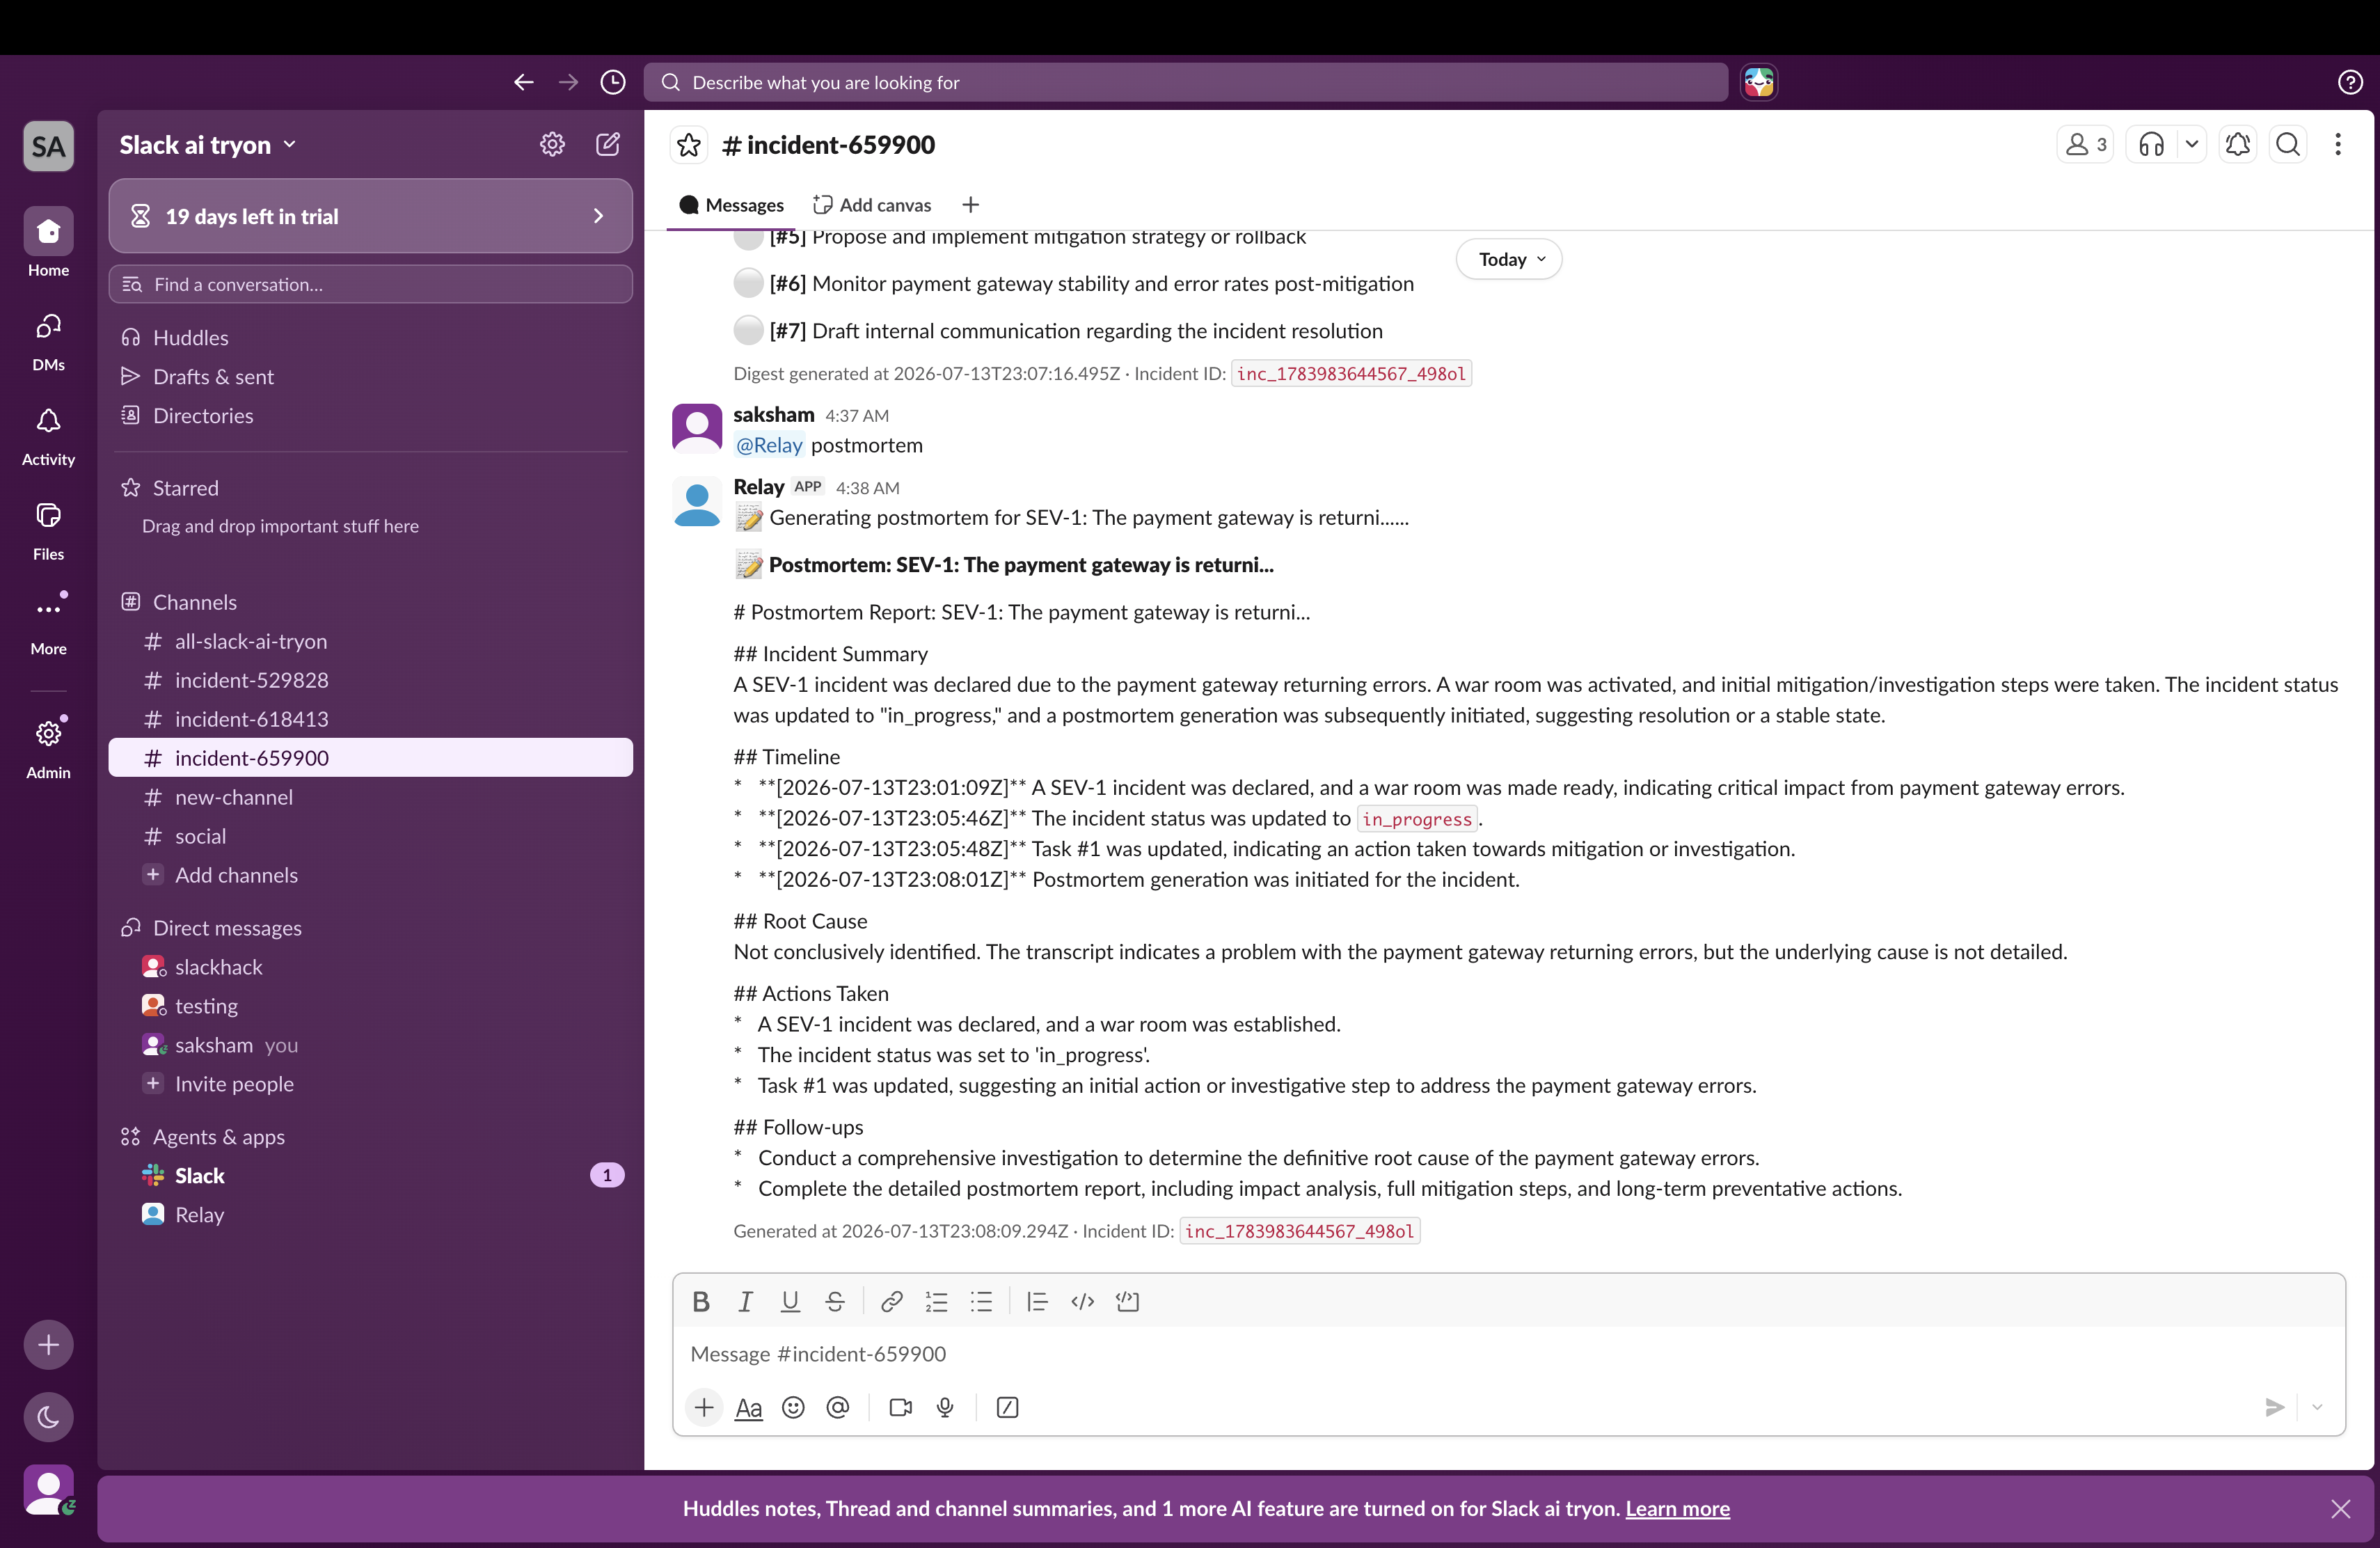Open the help menu
The image size is (2380, 1548).
point(2350,82)
